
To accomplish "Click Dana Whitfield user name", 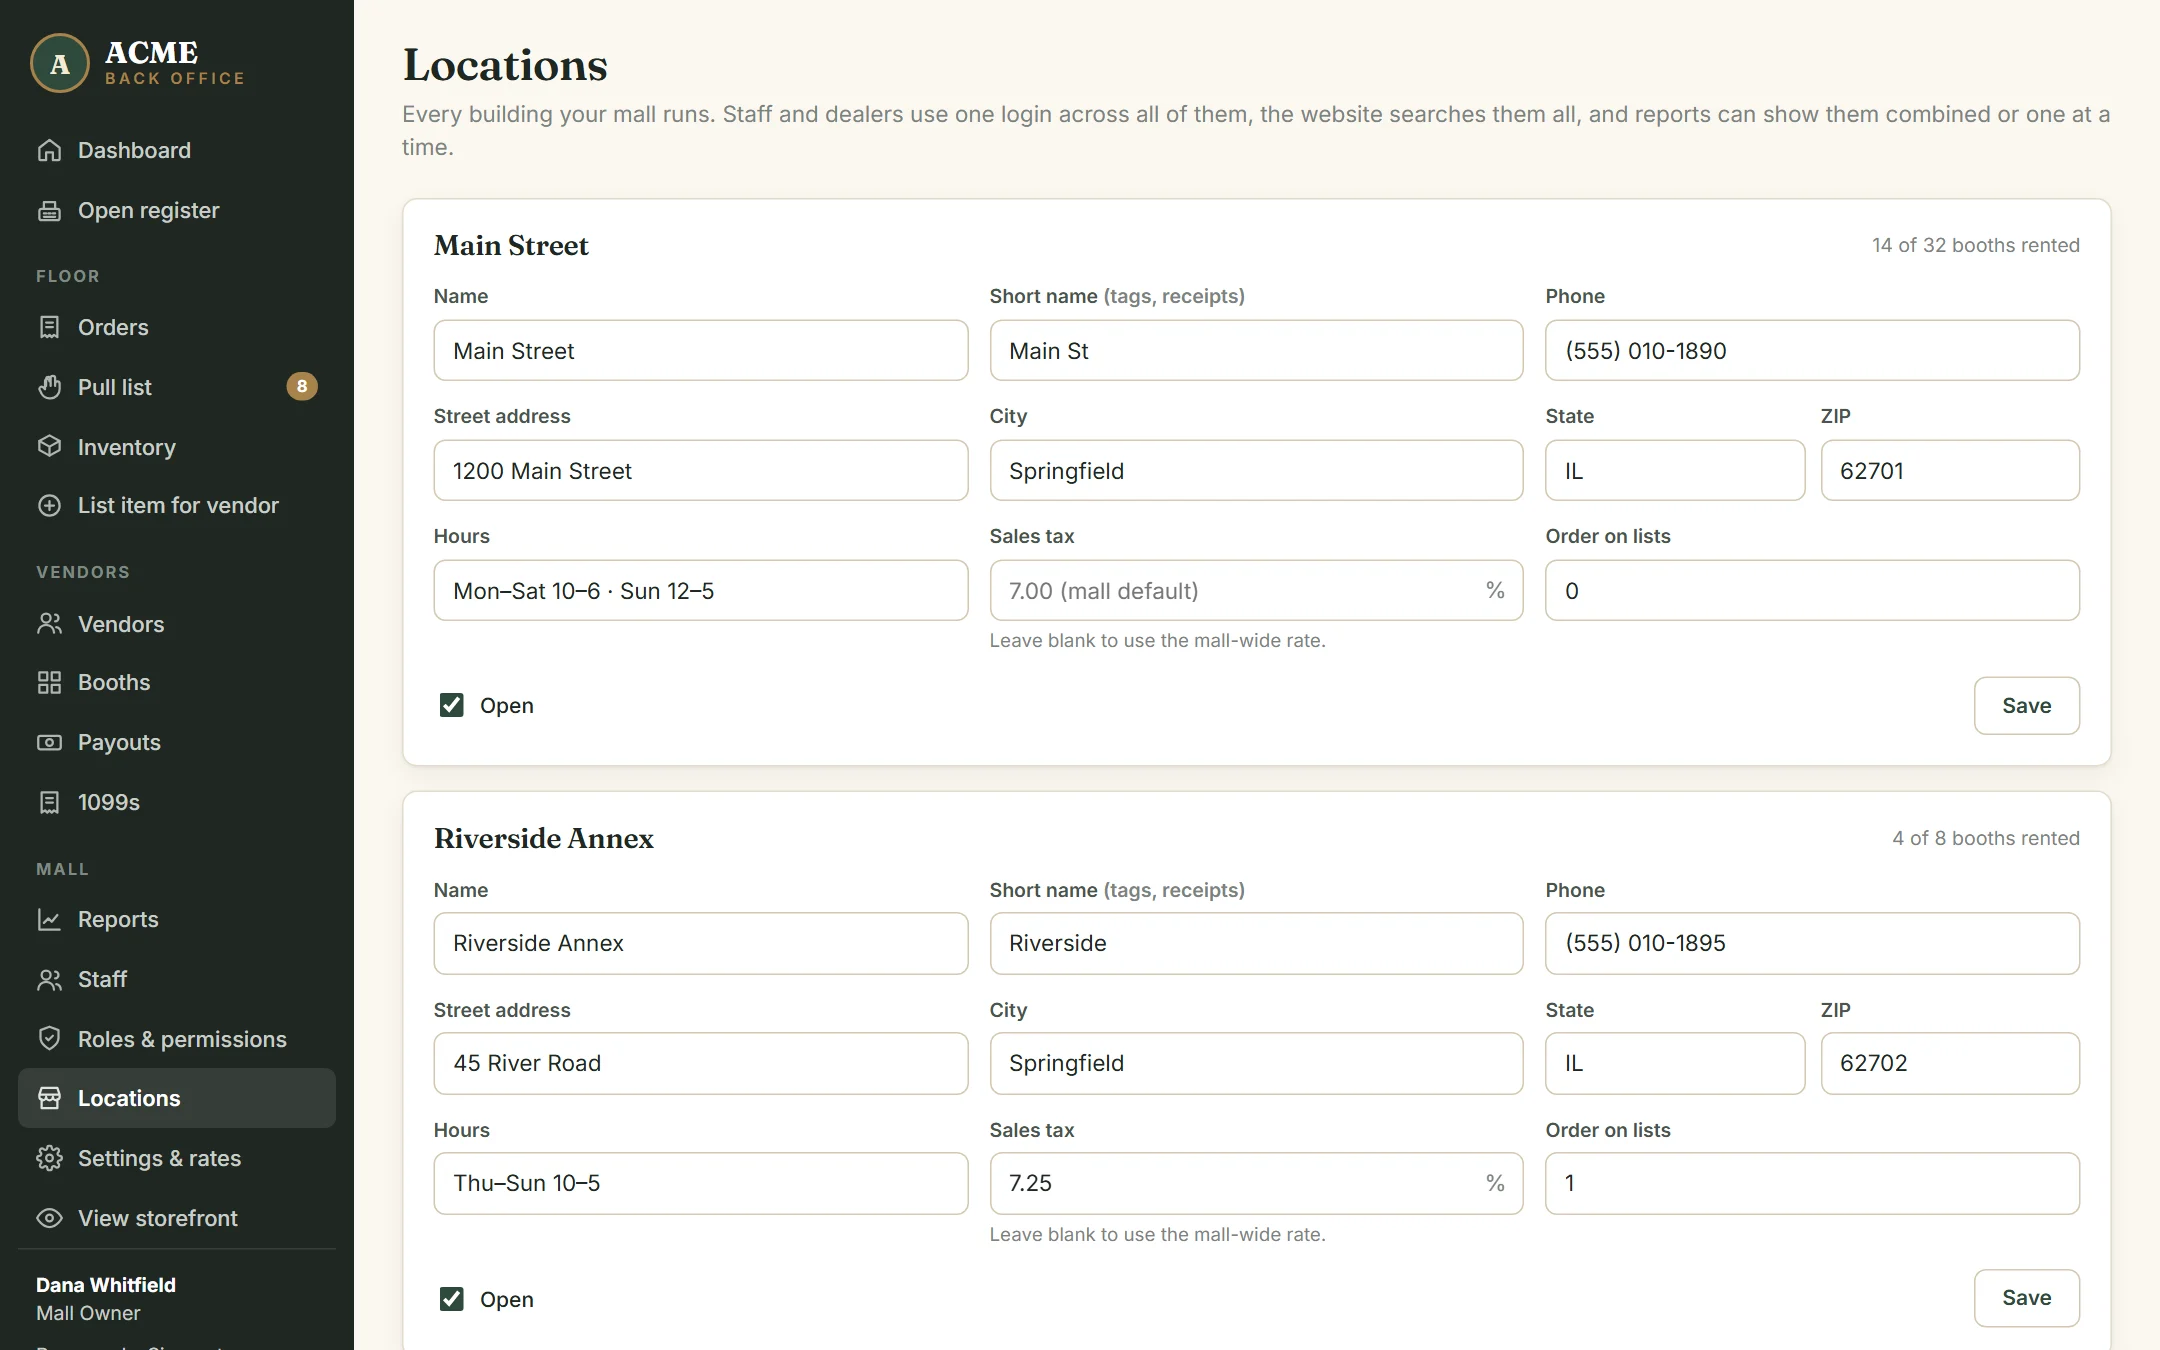I will (106, 1285).
